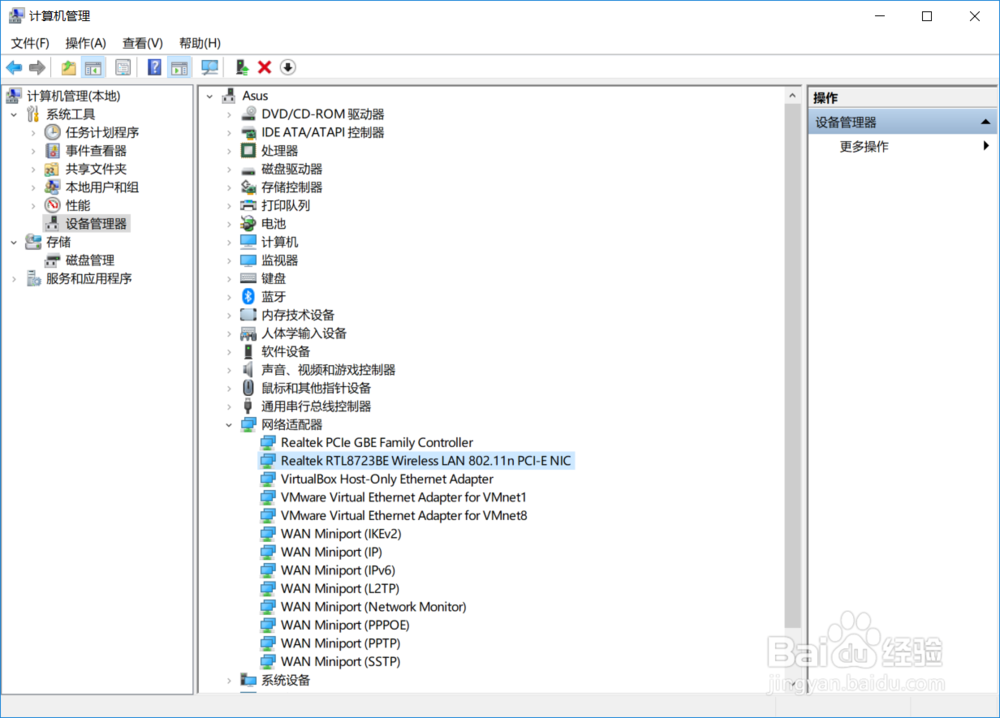Click the update driver software icon
1000x718 pixels.
click(x=241, y=67)
